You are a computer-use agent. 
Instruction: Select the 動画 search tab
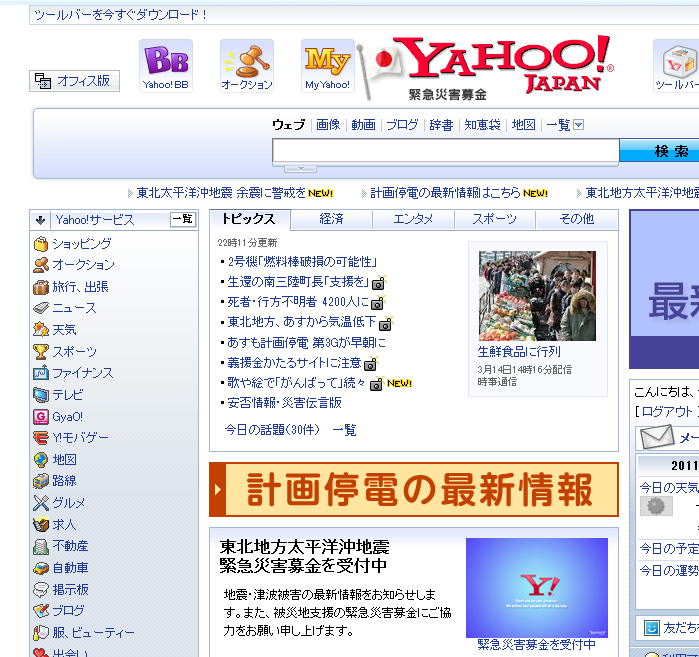pyautogui.click(x=363, y=125)
